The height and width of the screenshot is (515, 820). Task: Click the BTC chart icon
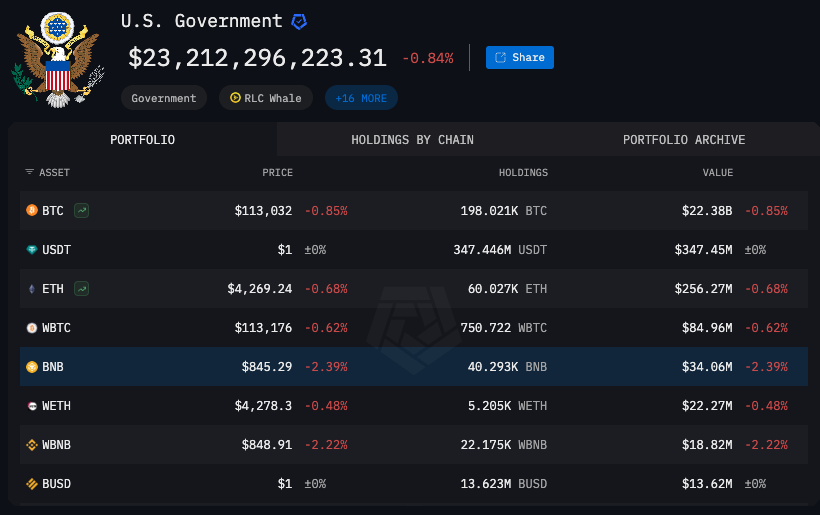point(81,211)
